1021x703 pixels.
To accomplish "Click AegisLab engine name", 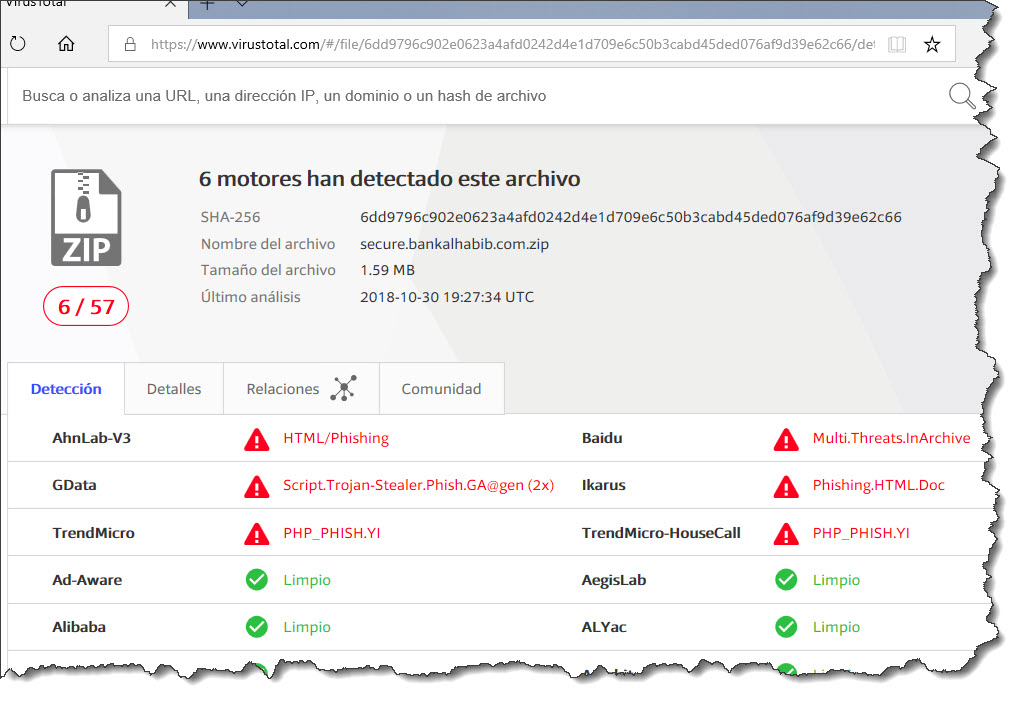I will click(613, 580).
